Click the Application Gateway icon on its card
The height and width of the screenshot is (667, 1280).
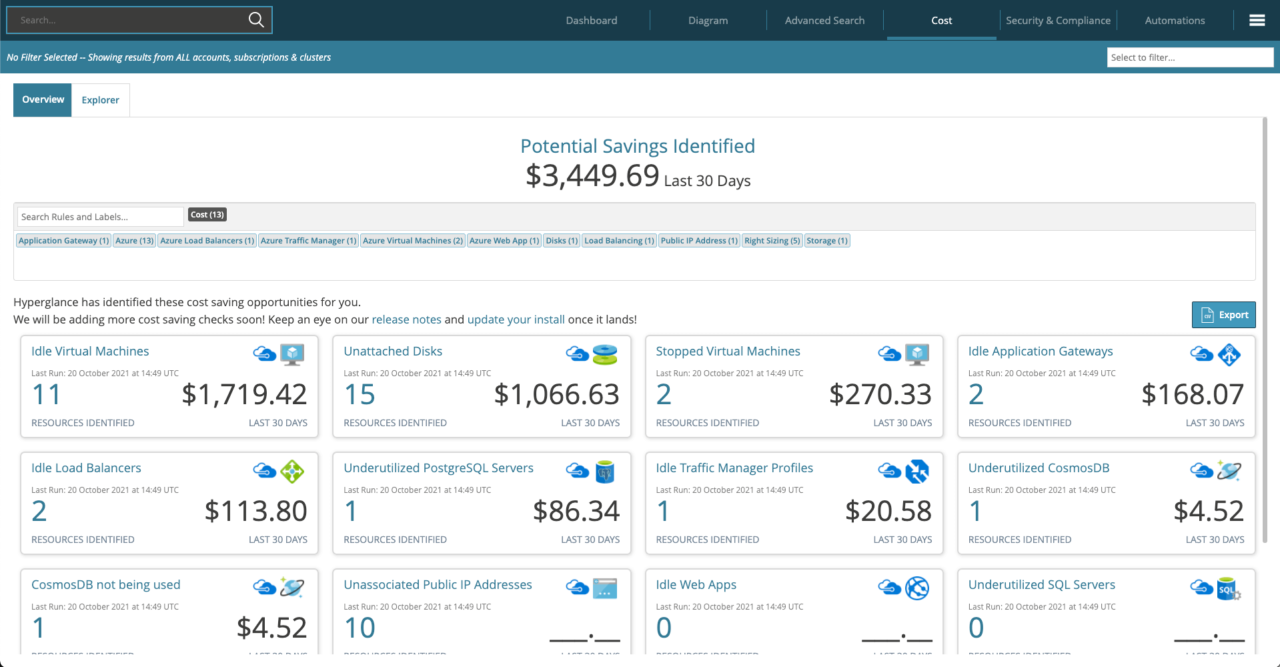point(1229,354)
